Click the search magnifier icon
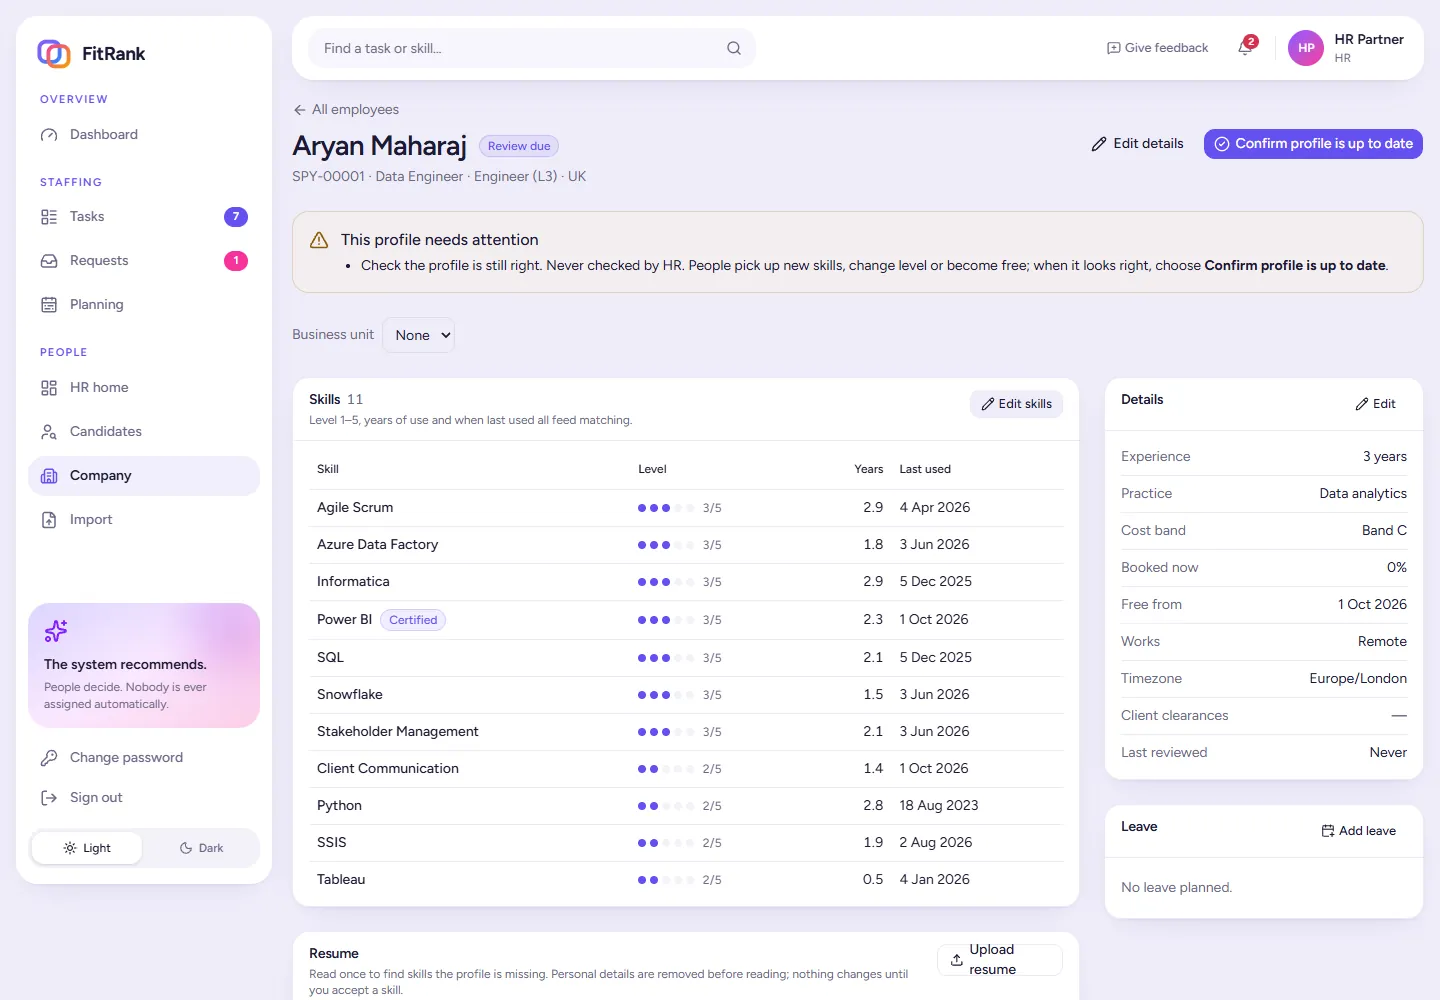Image resolution: width=1440 pixels, height=1000 pixels. coord(734,48)
